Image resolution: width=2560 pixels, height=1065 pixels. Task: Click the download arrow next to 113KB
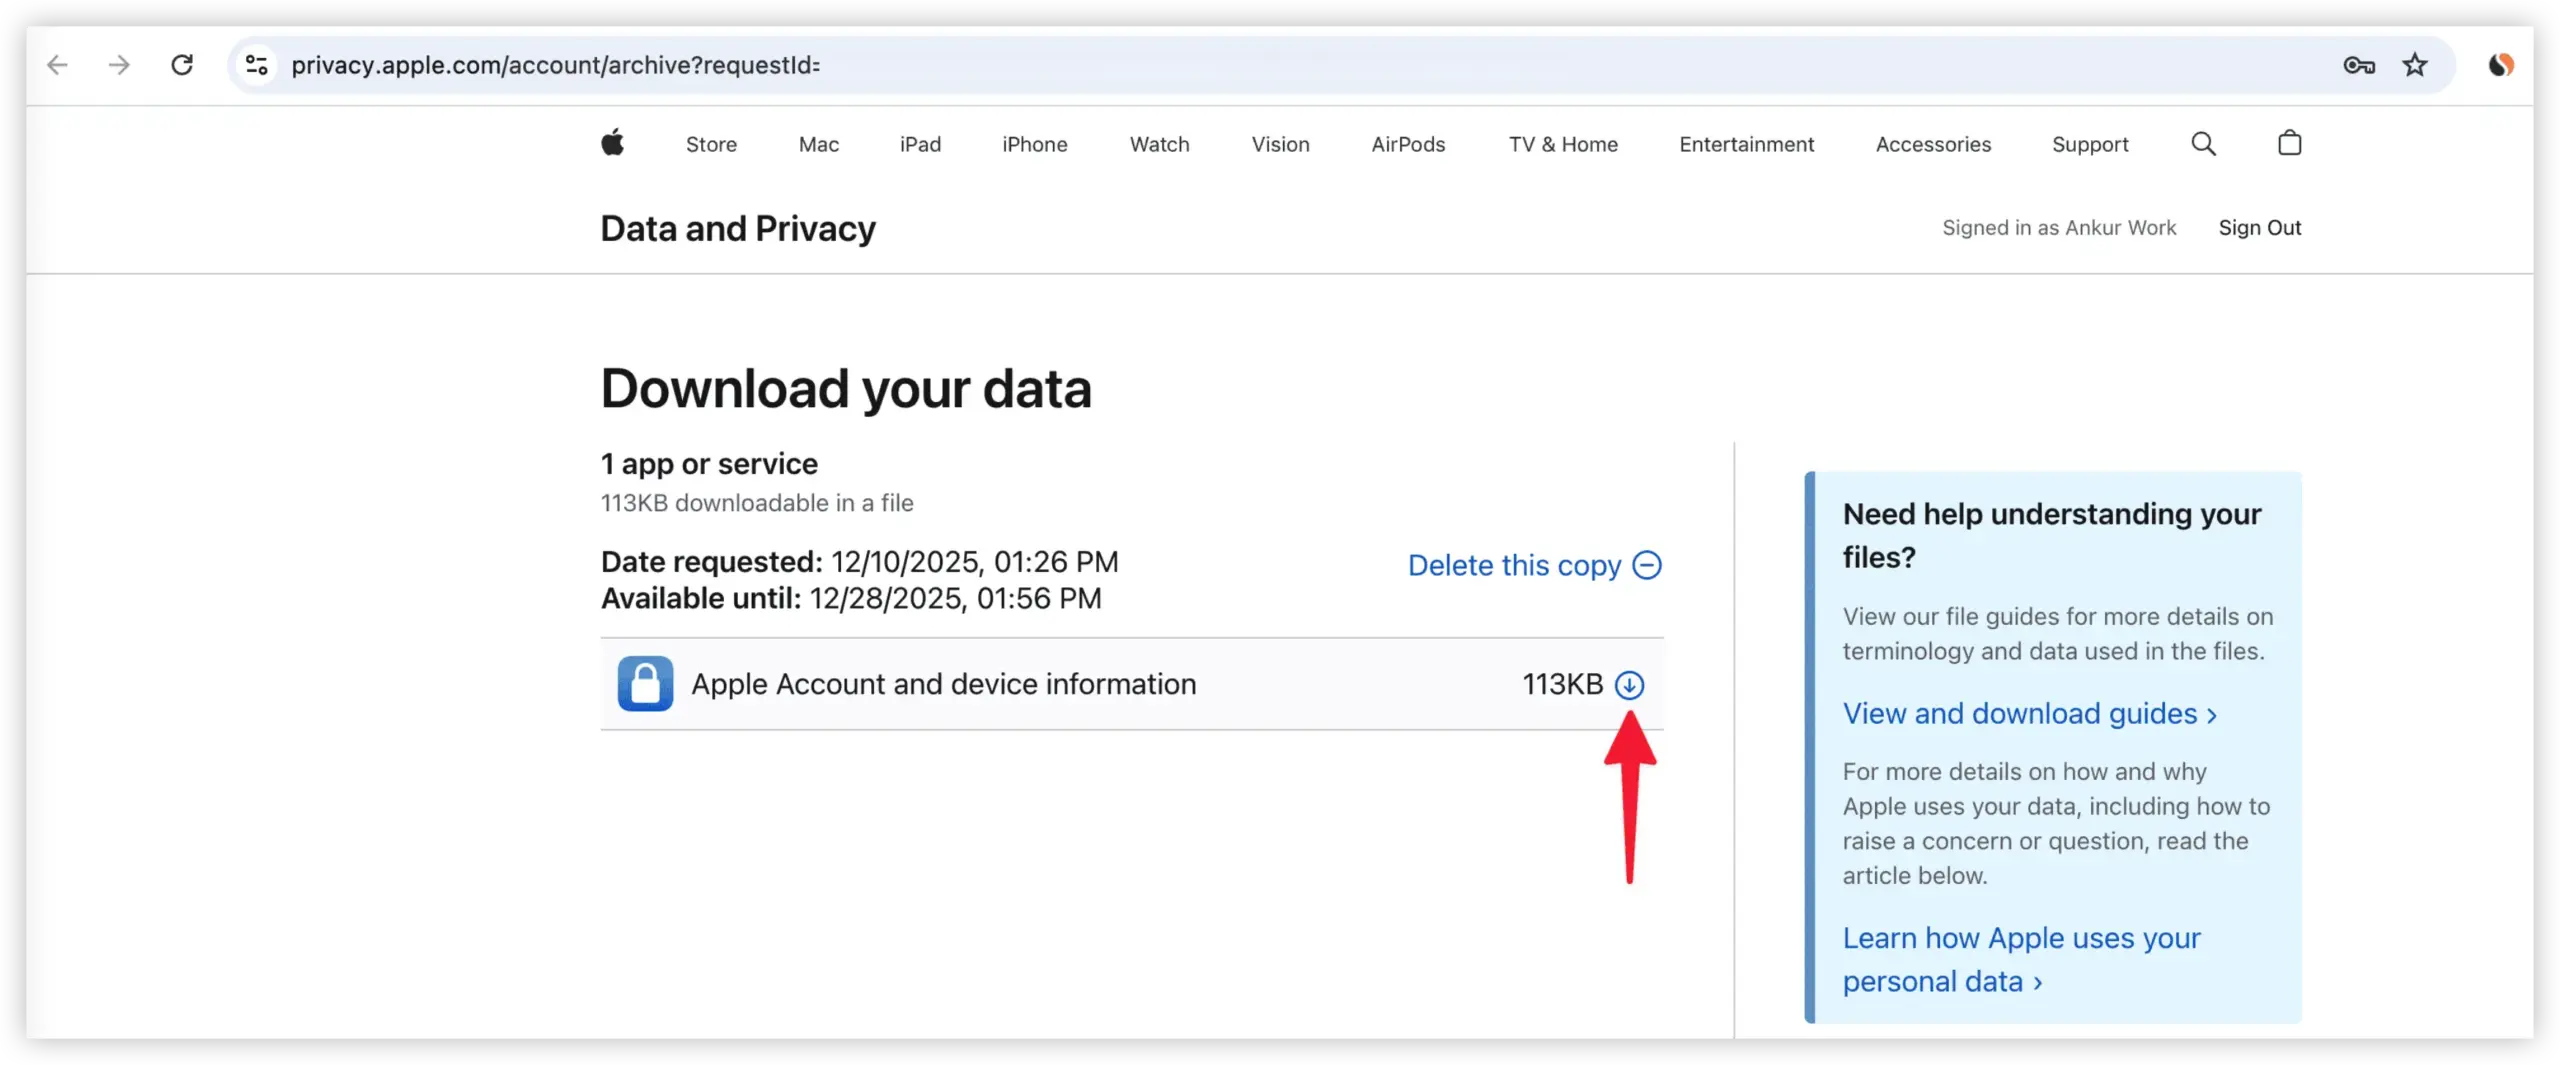point(1632,684)
